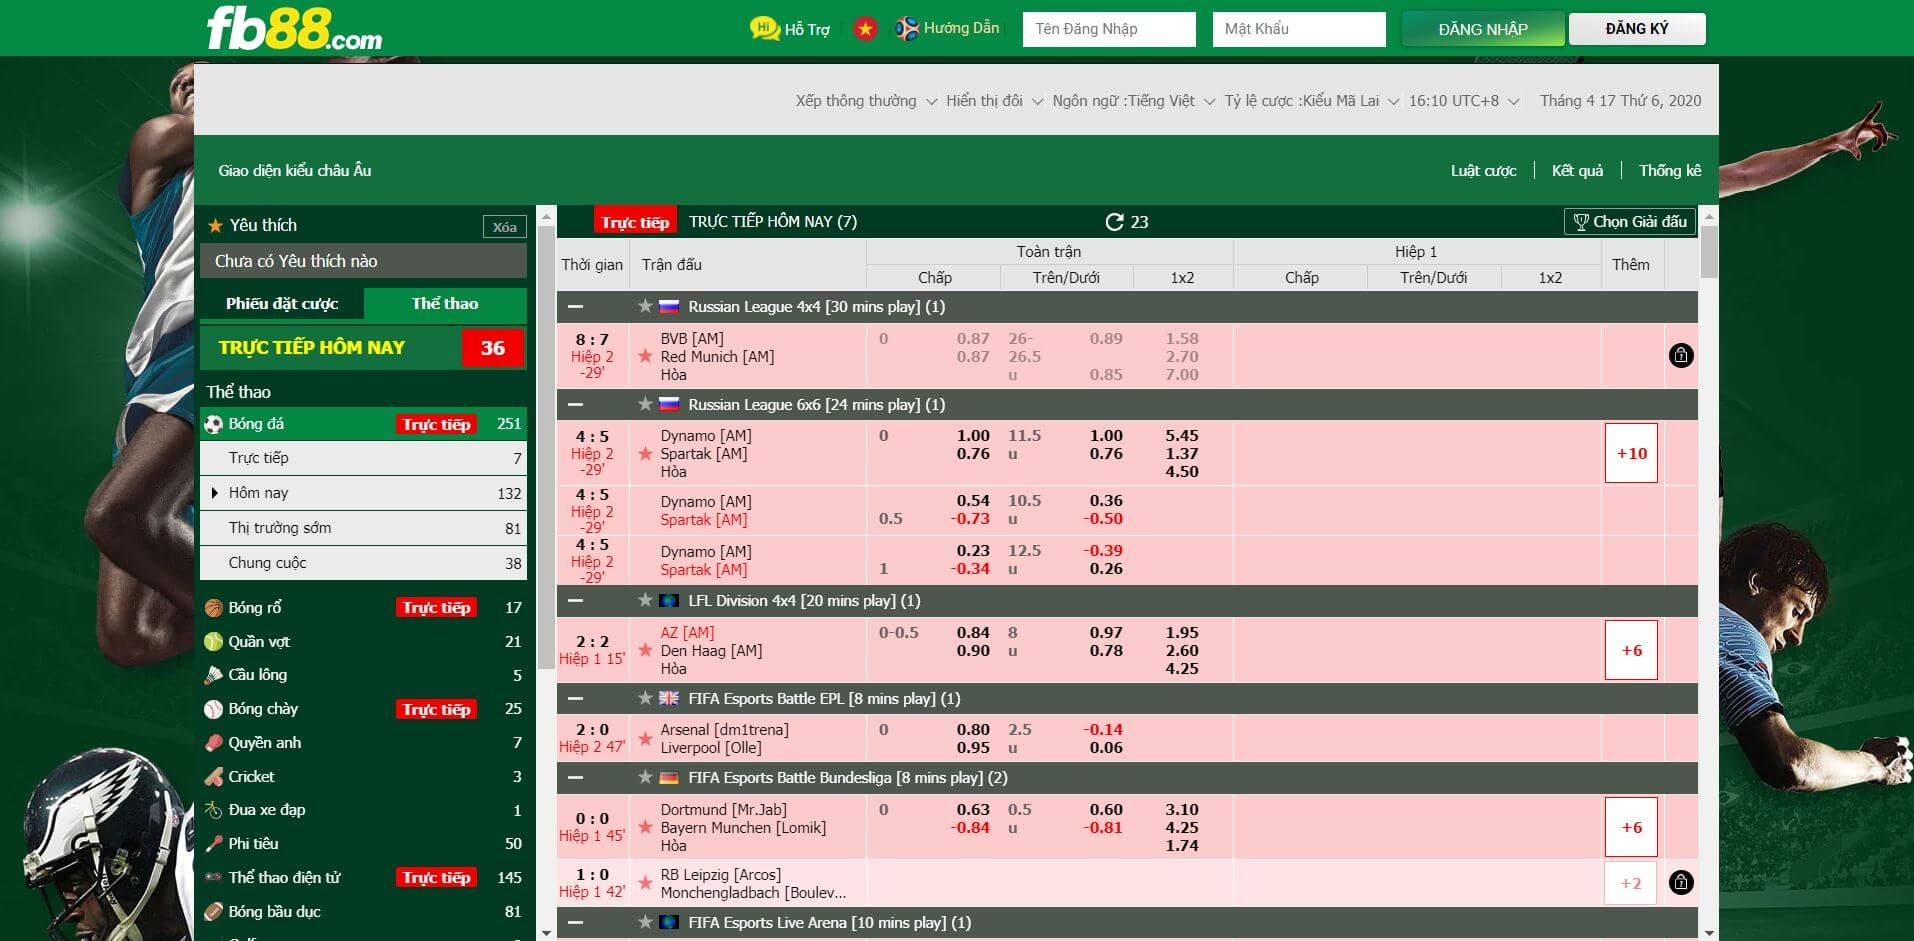Click the Vietnam flag icon
1914x941 pixels.
click(865, 29)
